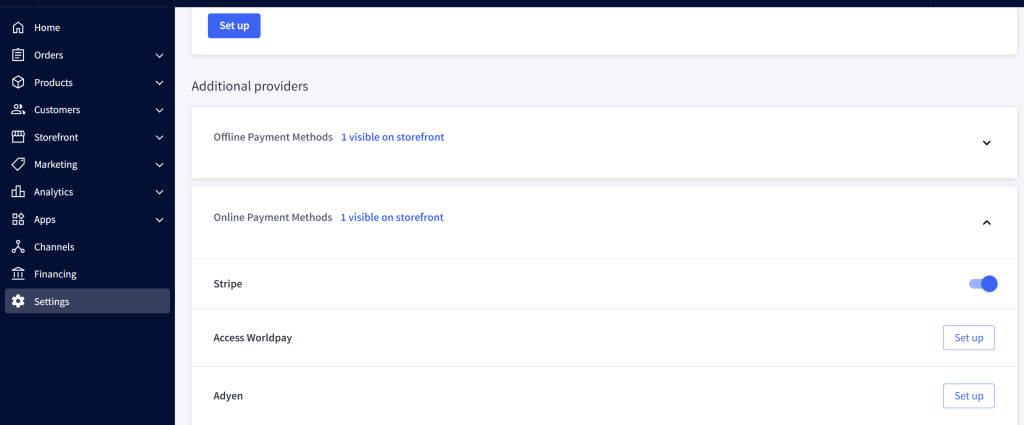
Task: Expand the Marketing menu chevron
Action: [159, 165]
